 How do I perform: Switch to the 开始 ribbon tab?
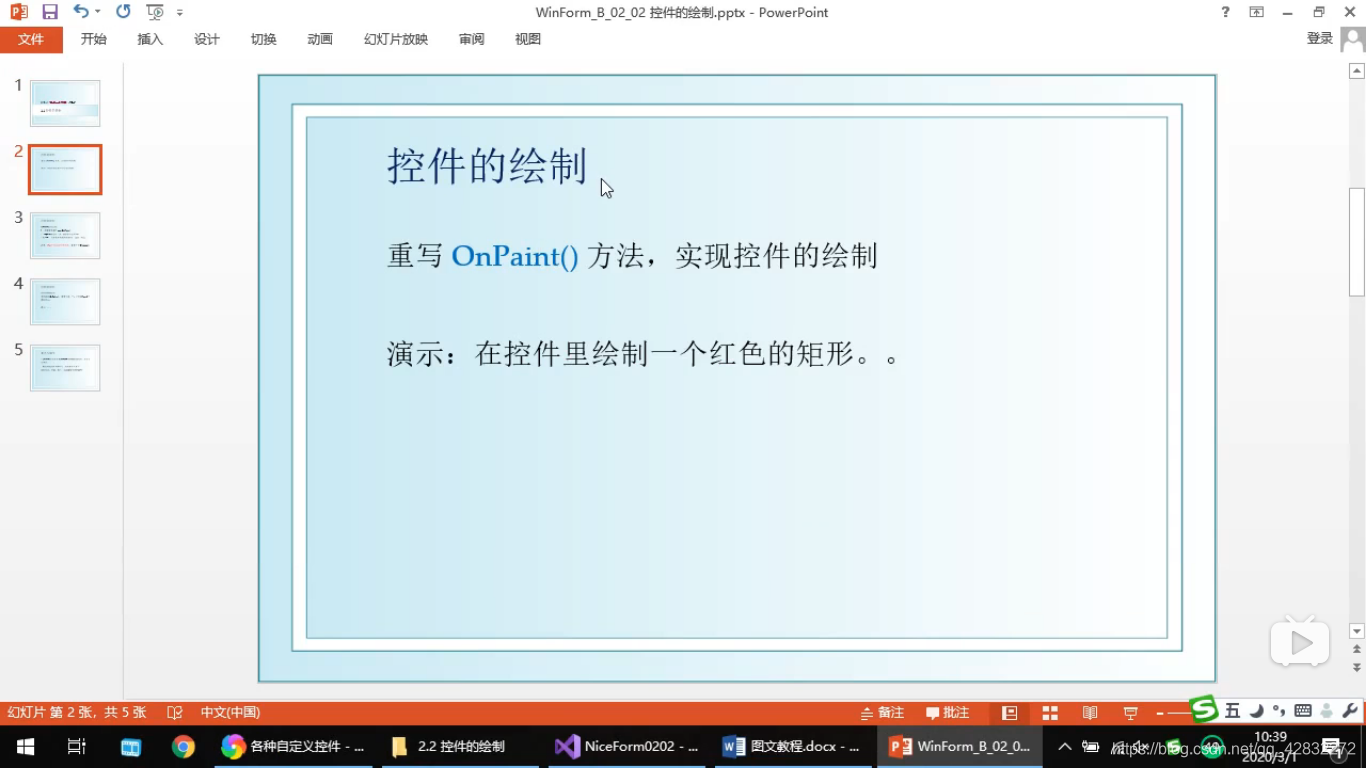click(94, 39)
